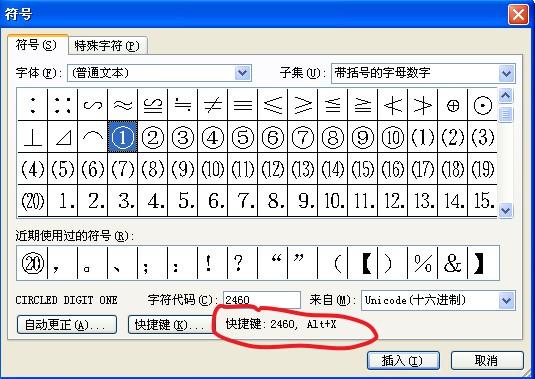Choose the right triangle ⊿ symbol

coord(63,137)
